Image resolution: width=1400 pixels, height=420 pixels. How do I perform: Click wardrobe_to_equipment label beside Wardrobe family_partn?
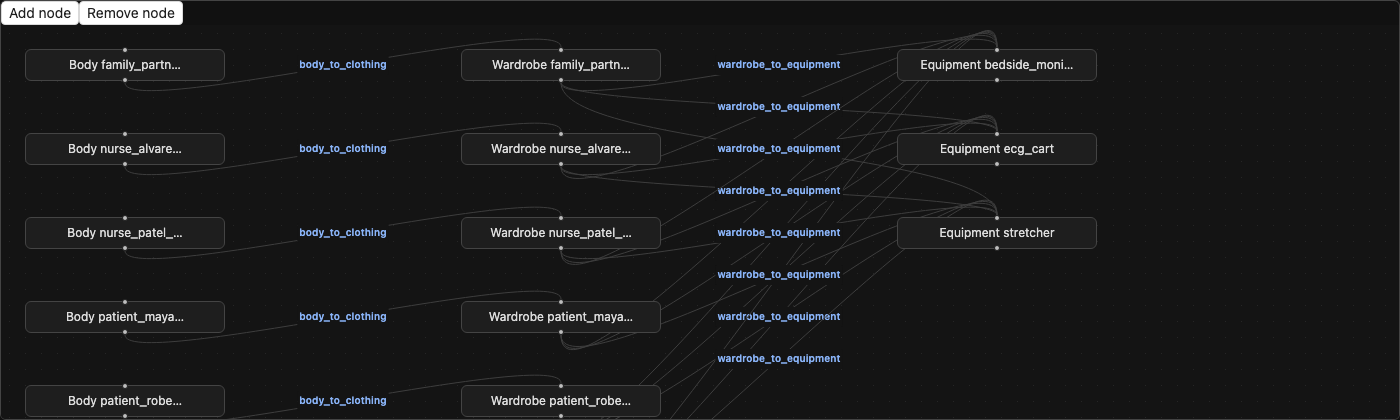(779, 64)
